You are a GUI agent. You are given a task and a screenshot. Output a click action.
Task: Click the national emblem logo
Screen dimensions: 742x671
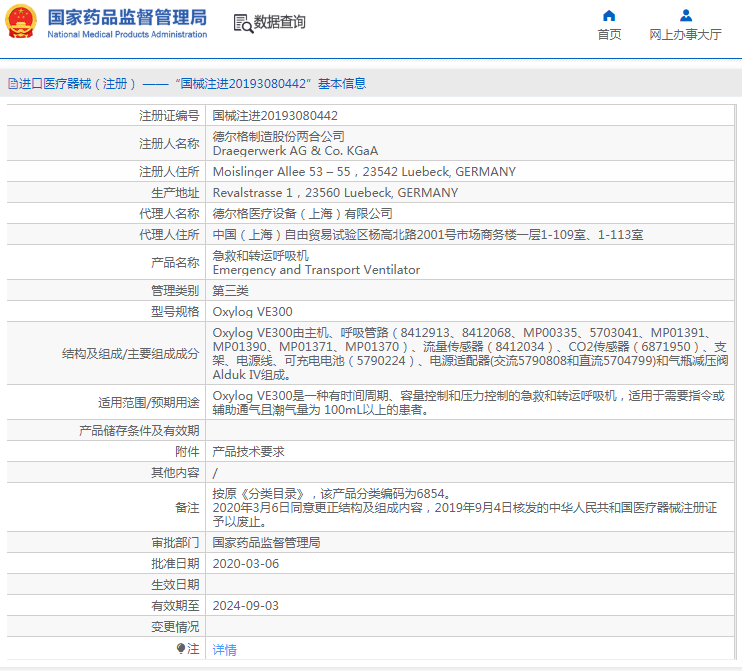(x=20, y=22)
